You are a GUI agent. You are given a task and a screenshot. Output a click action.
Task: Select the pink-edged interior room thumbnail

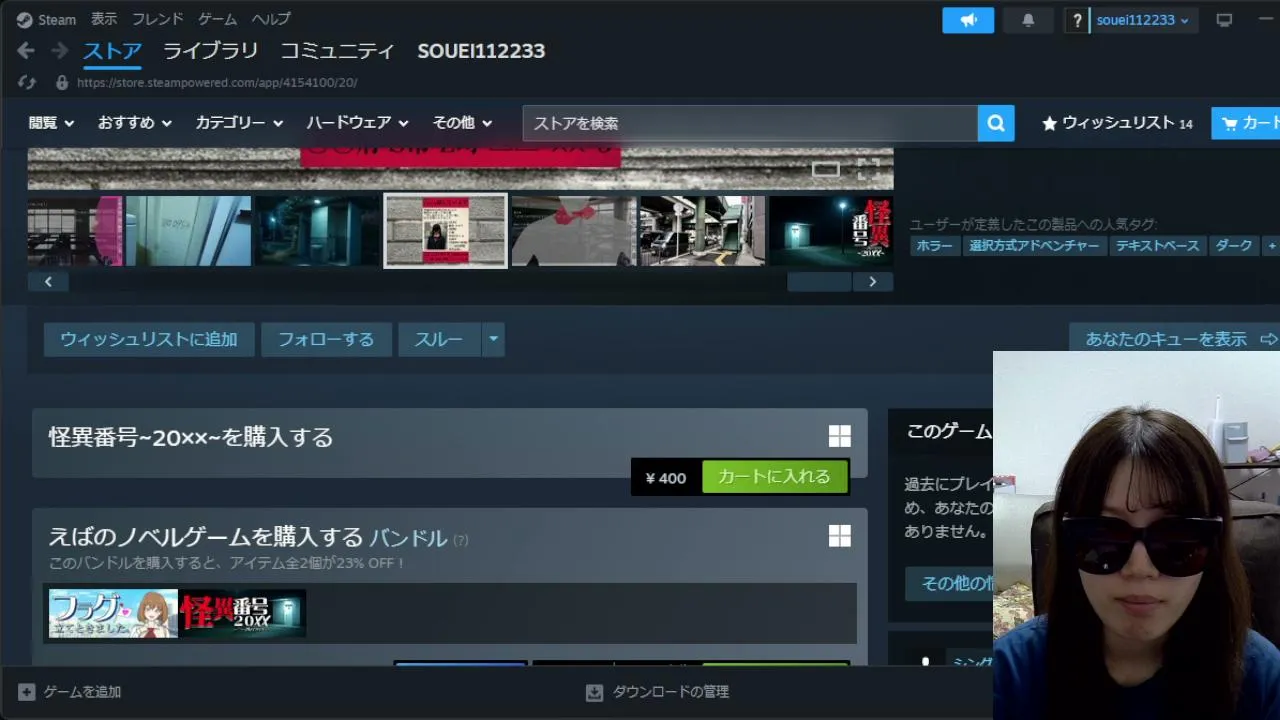[x=75, y=231]
